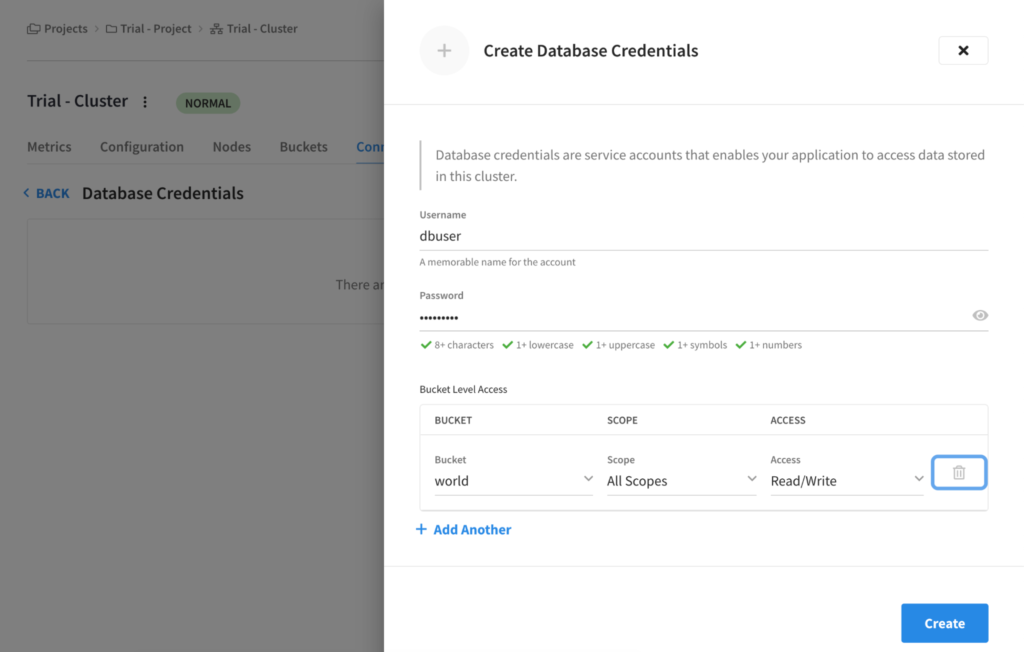Screen dimensions: 1024x652
Task: Click the 1+ uppercase requirement
Action: pyautogui.click(x=618, y=345)
